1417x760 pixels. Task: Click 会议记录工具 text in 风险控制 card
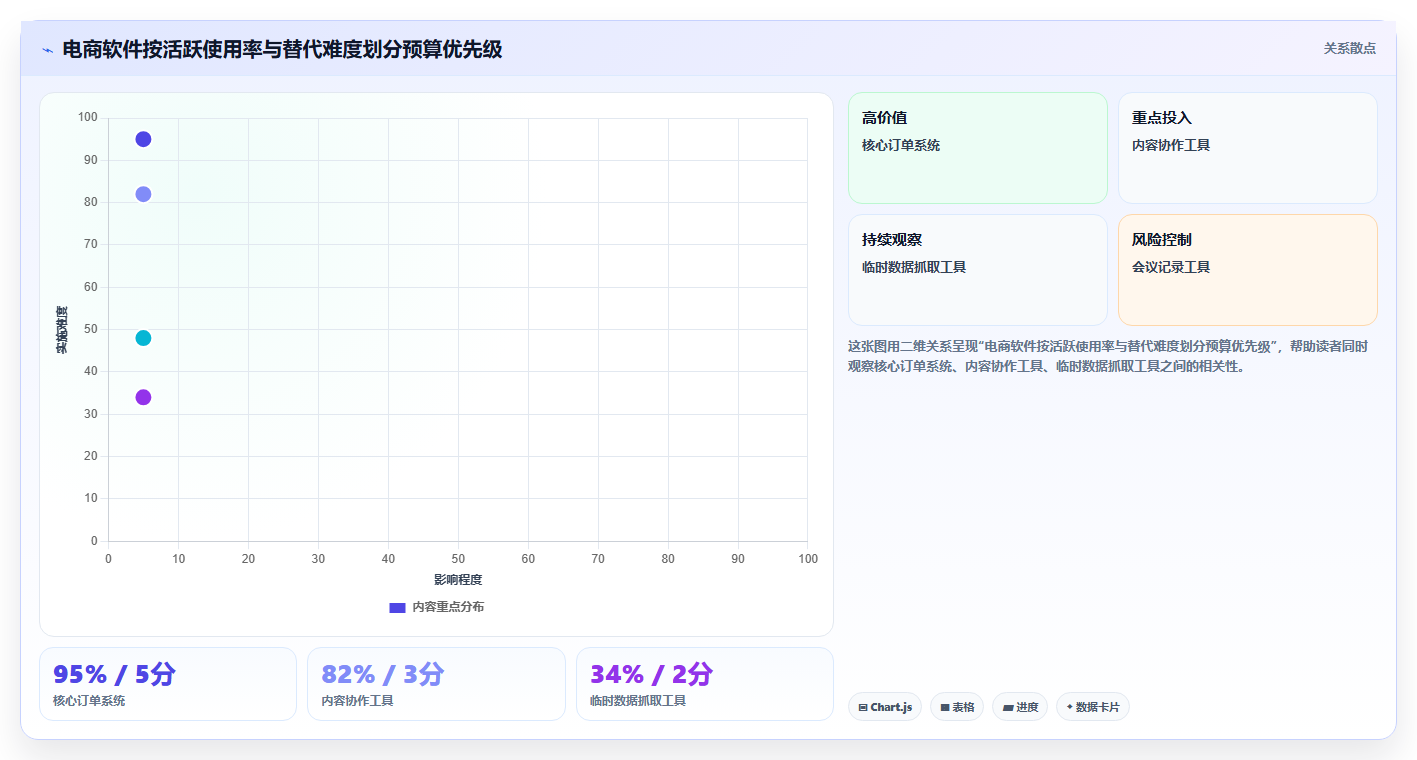click(1171, 267)
